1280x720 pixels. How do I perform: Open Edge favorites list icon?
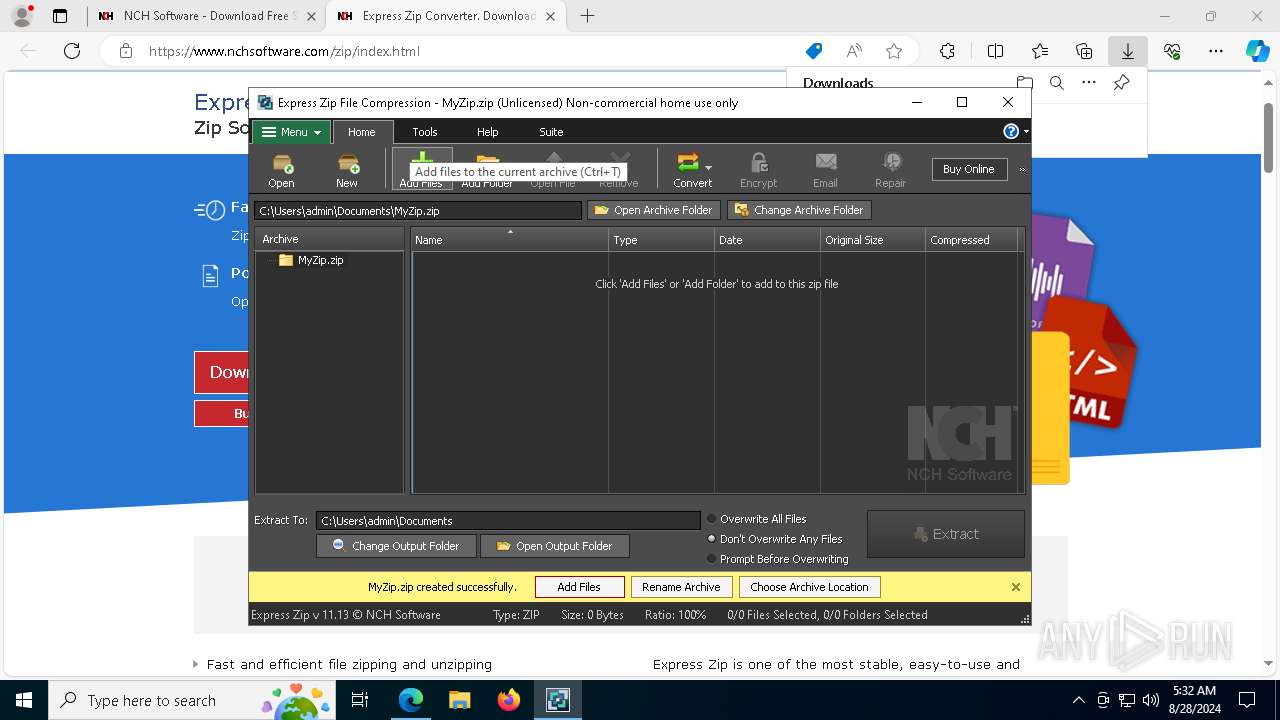(1040, 51)
